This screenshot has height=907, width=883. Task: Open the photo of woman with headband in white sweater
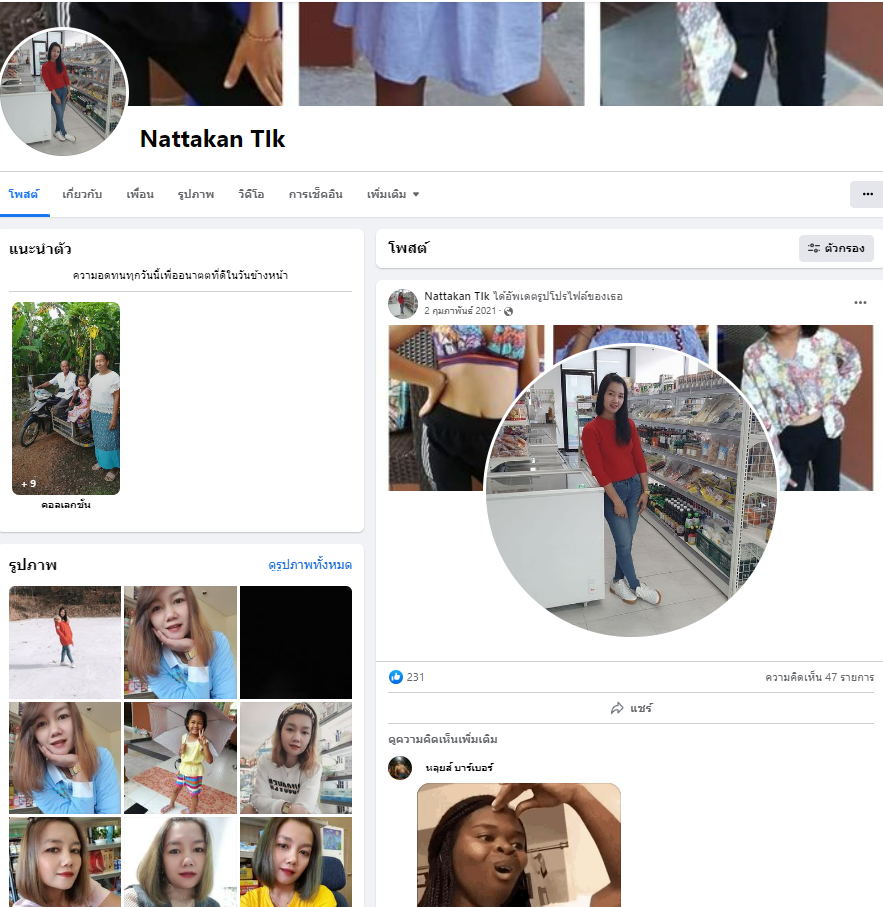click(x=296, y=758)
